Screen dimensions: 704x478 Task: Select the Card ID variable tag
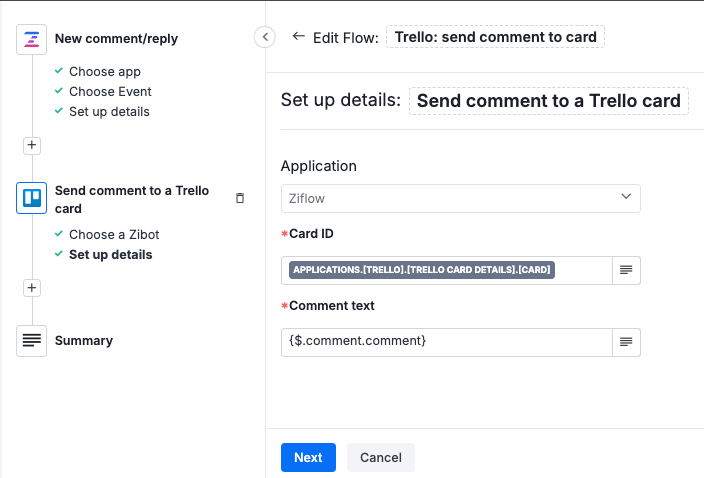point(422,270)
